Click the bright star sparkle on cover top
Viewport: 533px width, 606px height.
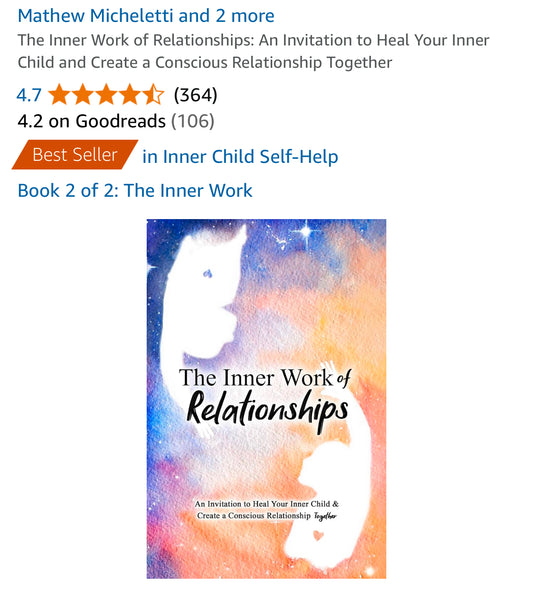[306, 232]
